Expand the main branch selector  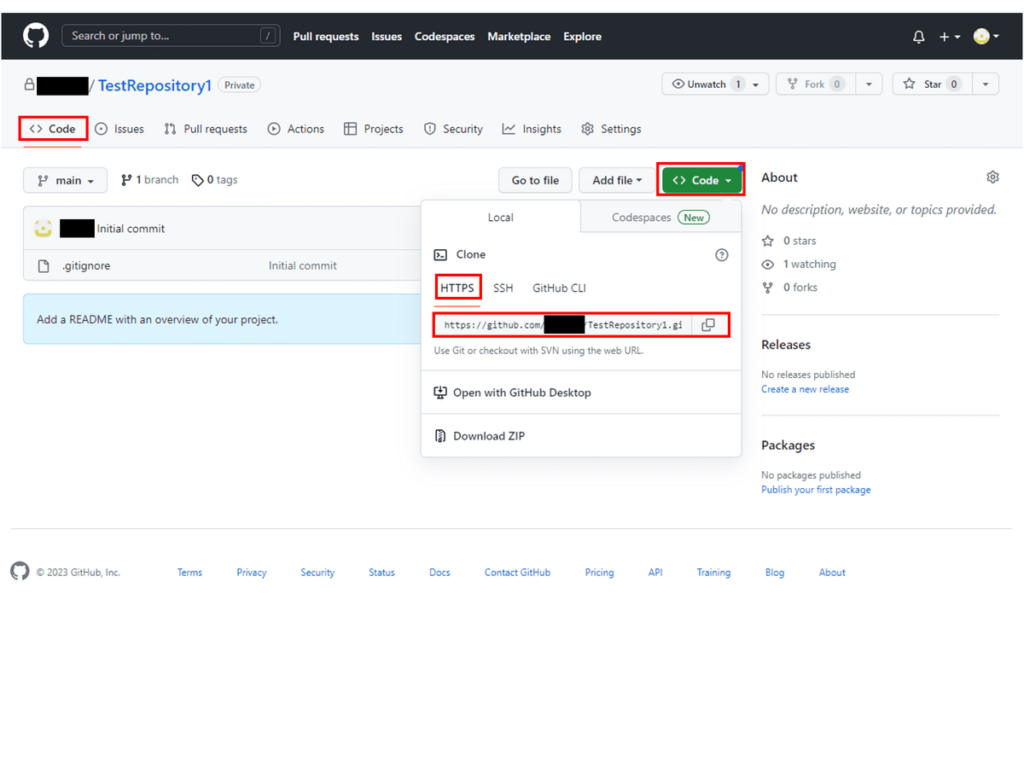tap(65, 180)
